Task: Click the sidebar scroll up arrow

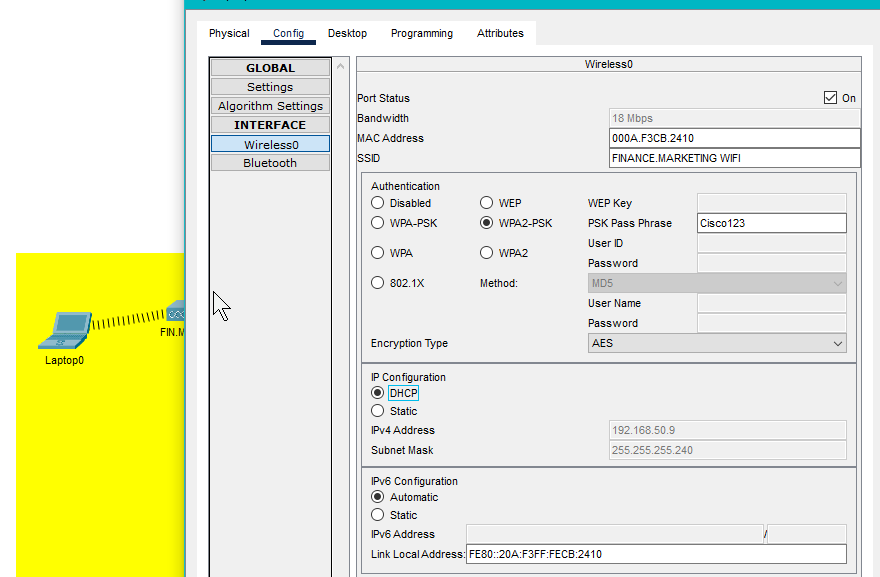Action: pos(340,67)
